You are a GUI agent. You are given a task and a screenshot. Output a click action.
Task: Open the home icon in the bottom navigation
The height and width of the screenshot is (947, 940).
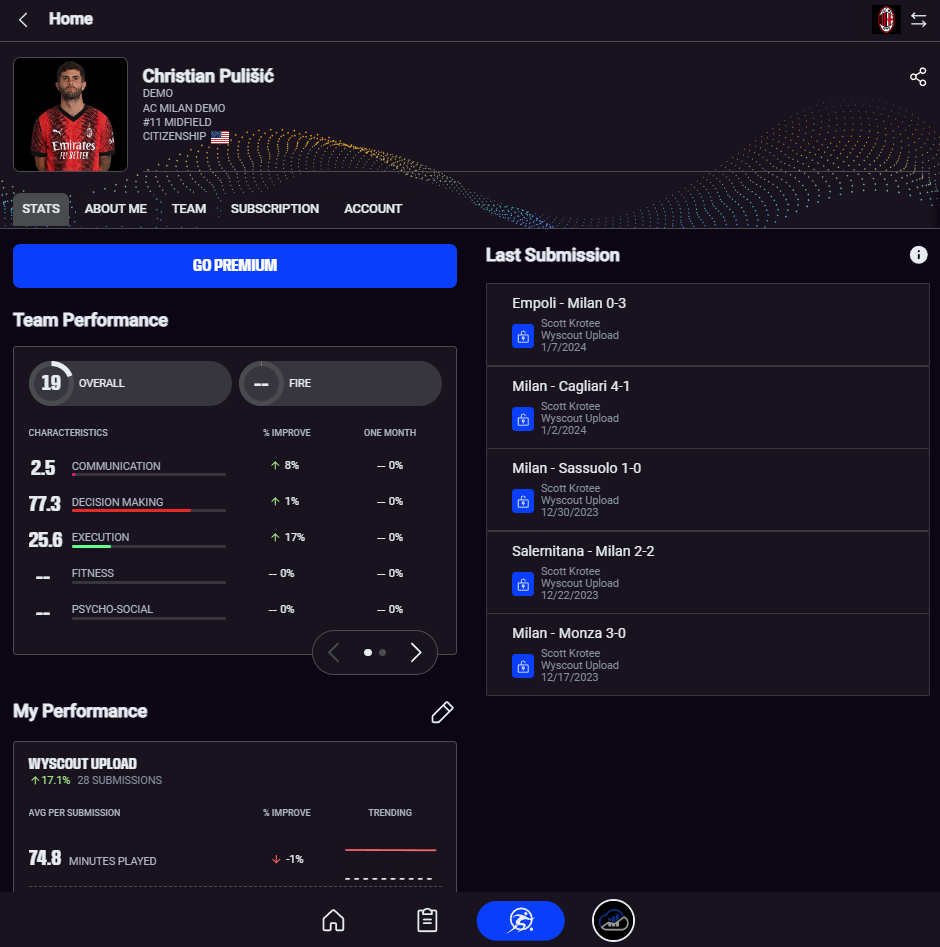333,920
